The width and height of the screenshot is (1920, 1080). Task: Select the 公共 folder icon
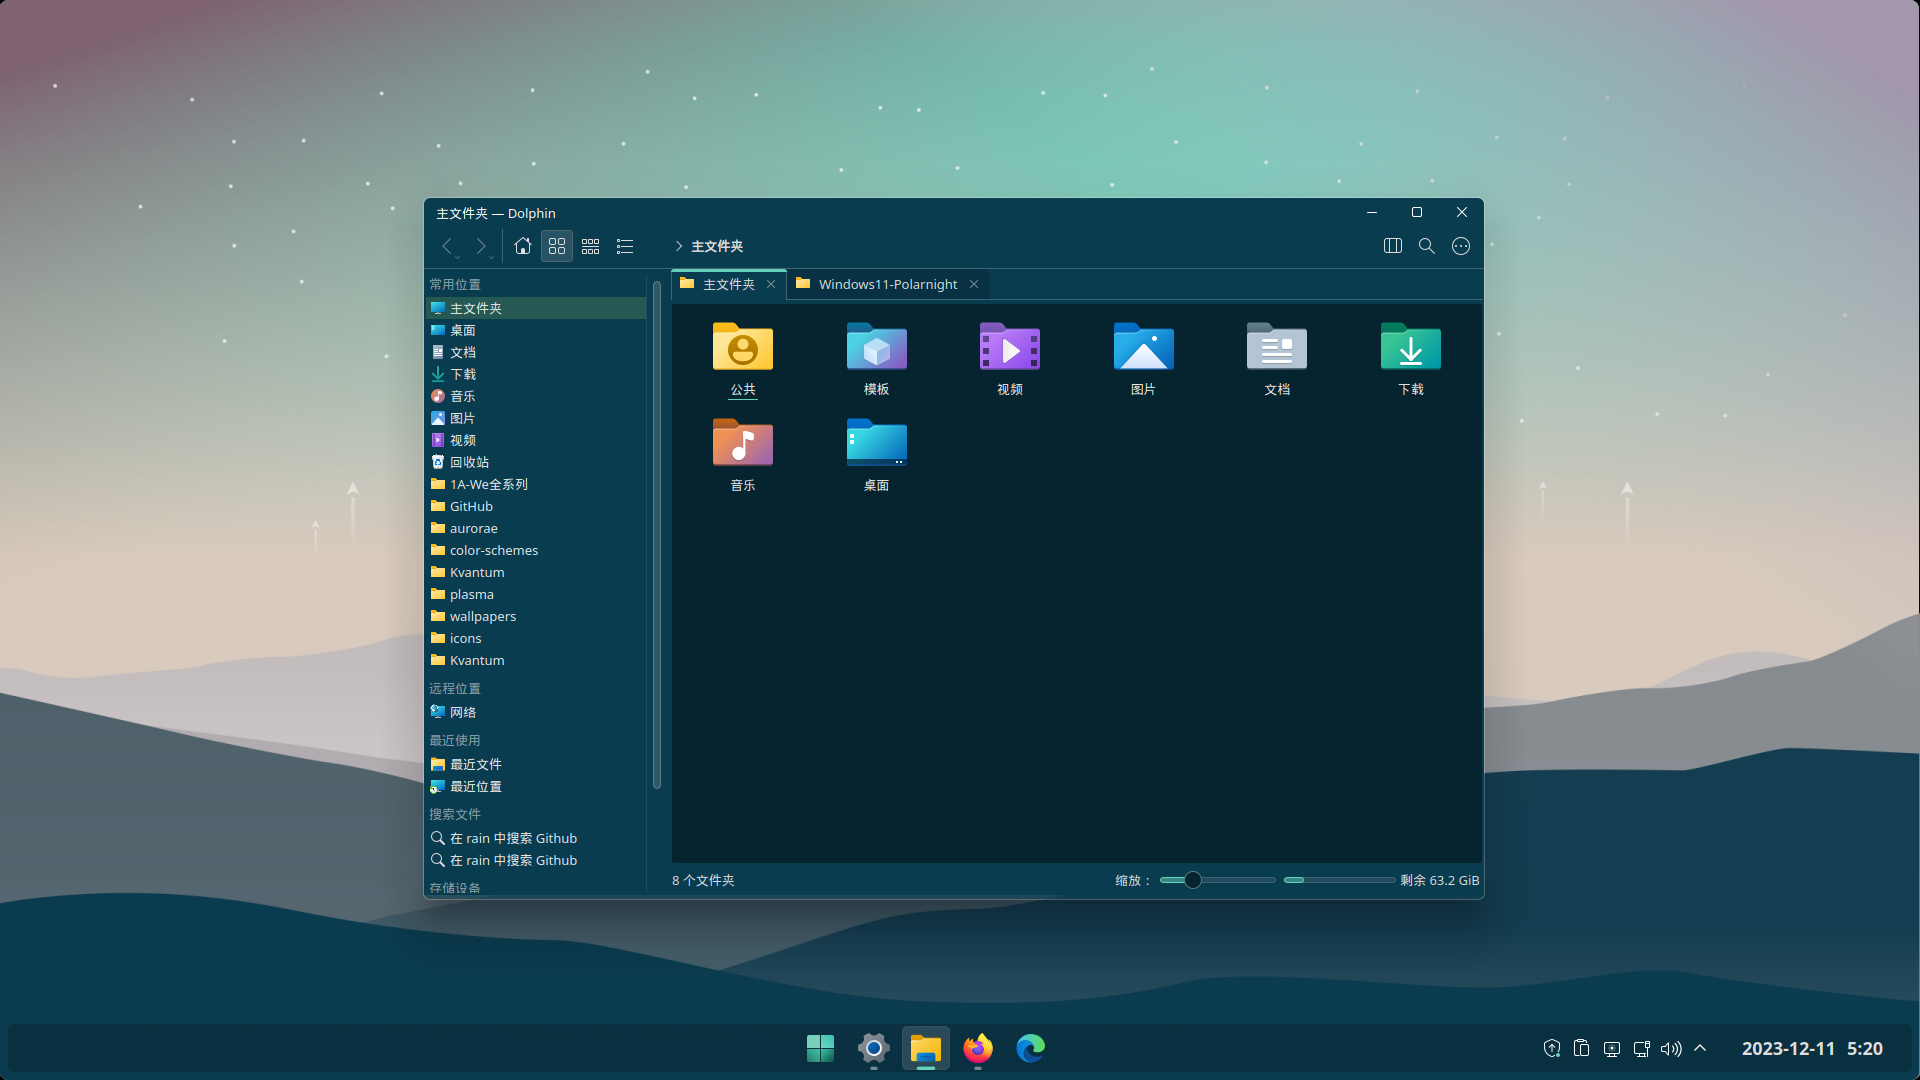tap(743, 347)
